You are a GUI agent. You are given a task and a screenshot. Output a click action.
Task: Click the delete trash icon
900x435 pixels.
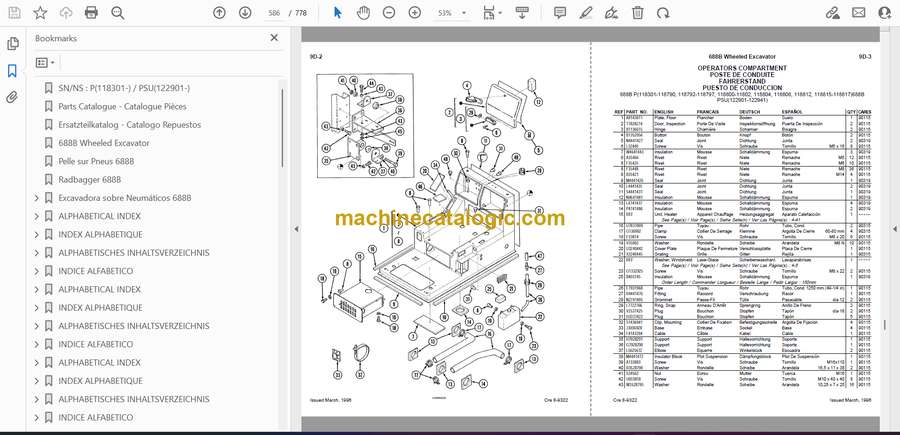638,13
